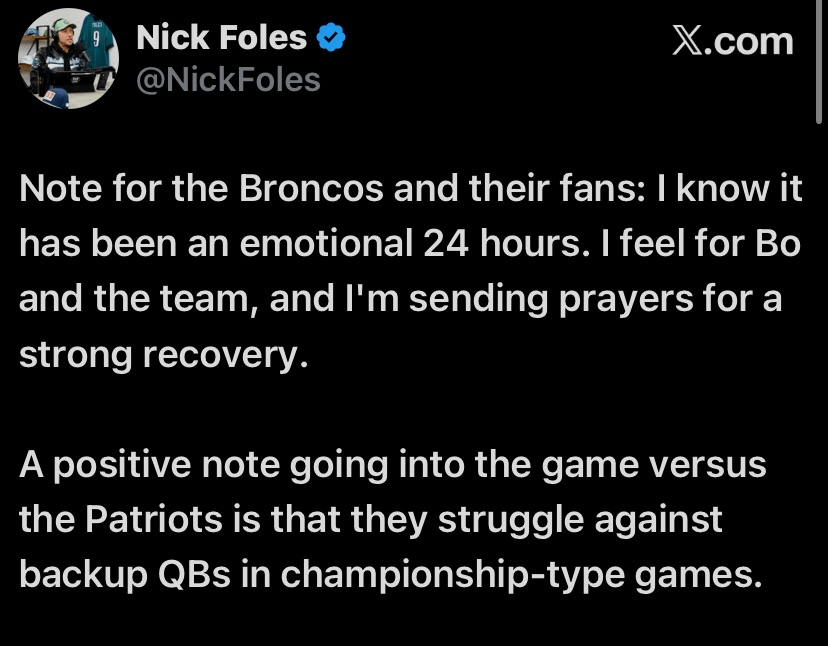This screenshot has height=646, width=828.
Task: Click the verified badge next to Nick Foles
Action: pyautogui.click(x=330, y=37)
